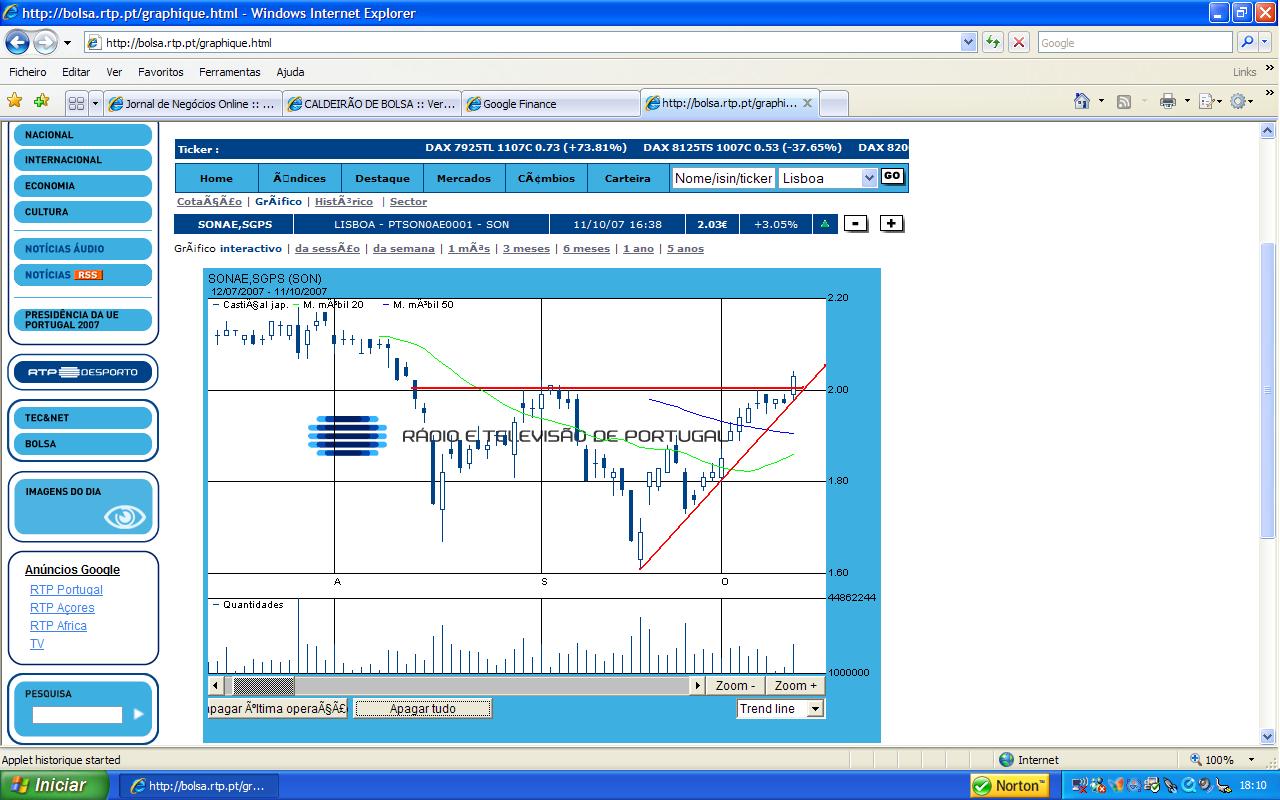Switch to the Google Finance tab
Viewport: 1280px width, 800px height.
551,103
